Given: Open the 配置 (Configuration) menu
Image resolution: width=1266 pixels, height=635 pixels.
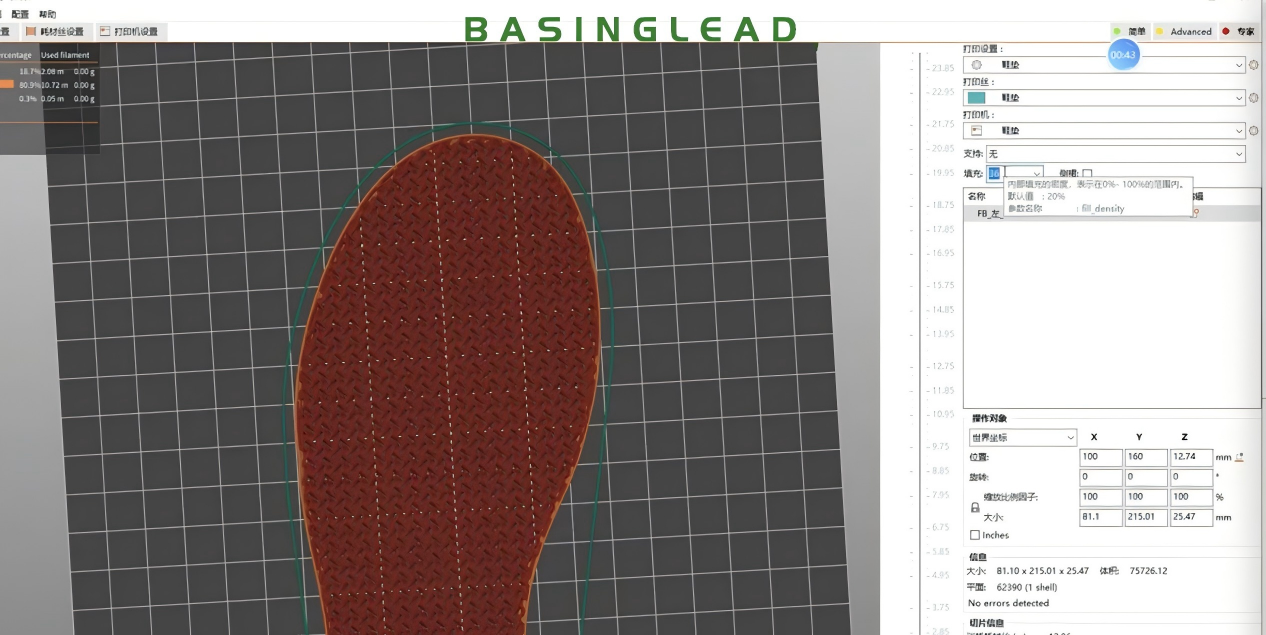Looking at the screenshot, I should tap(20, 15).
